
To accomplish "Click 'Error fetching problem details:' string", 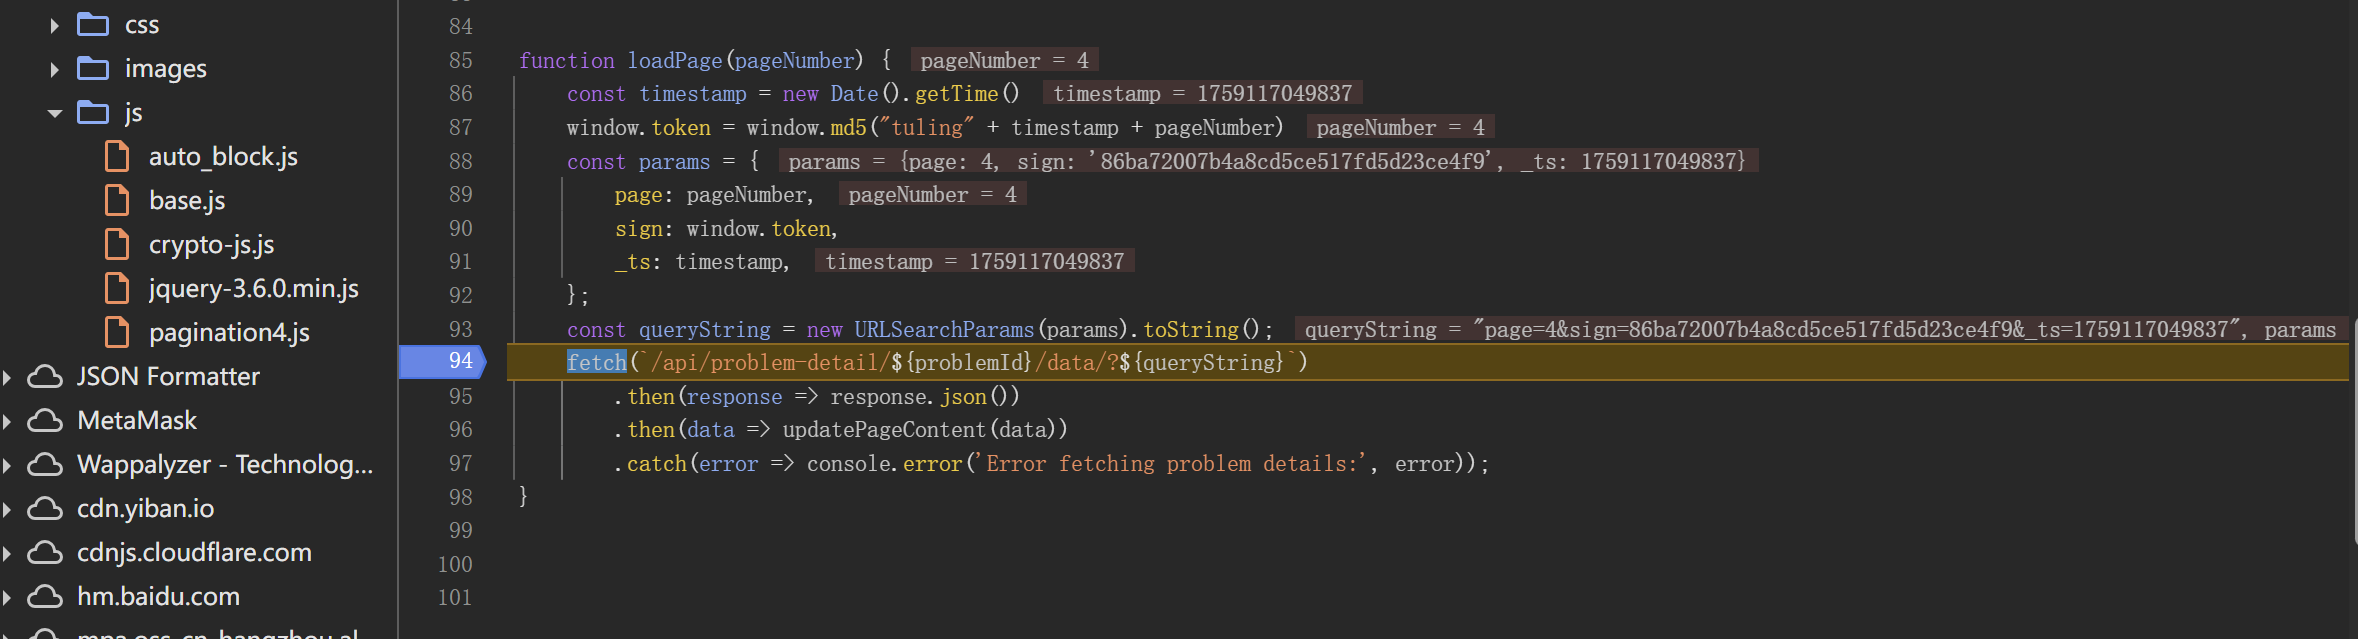I will click(1172, 464).
